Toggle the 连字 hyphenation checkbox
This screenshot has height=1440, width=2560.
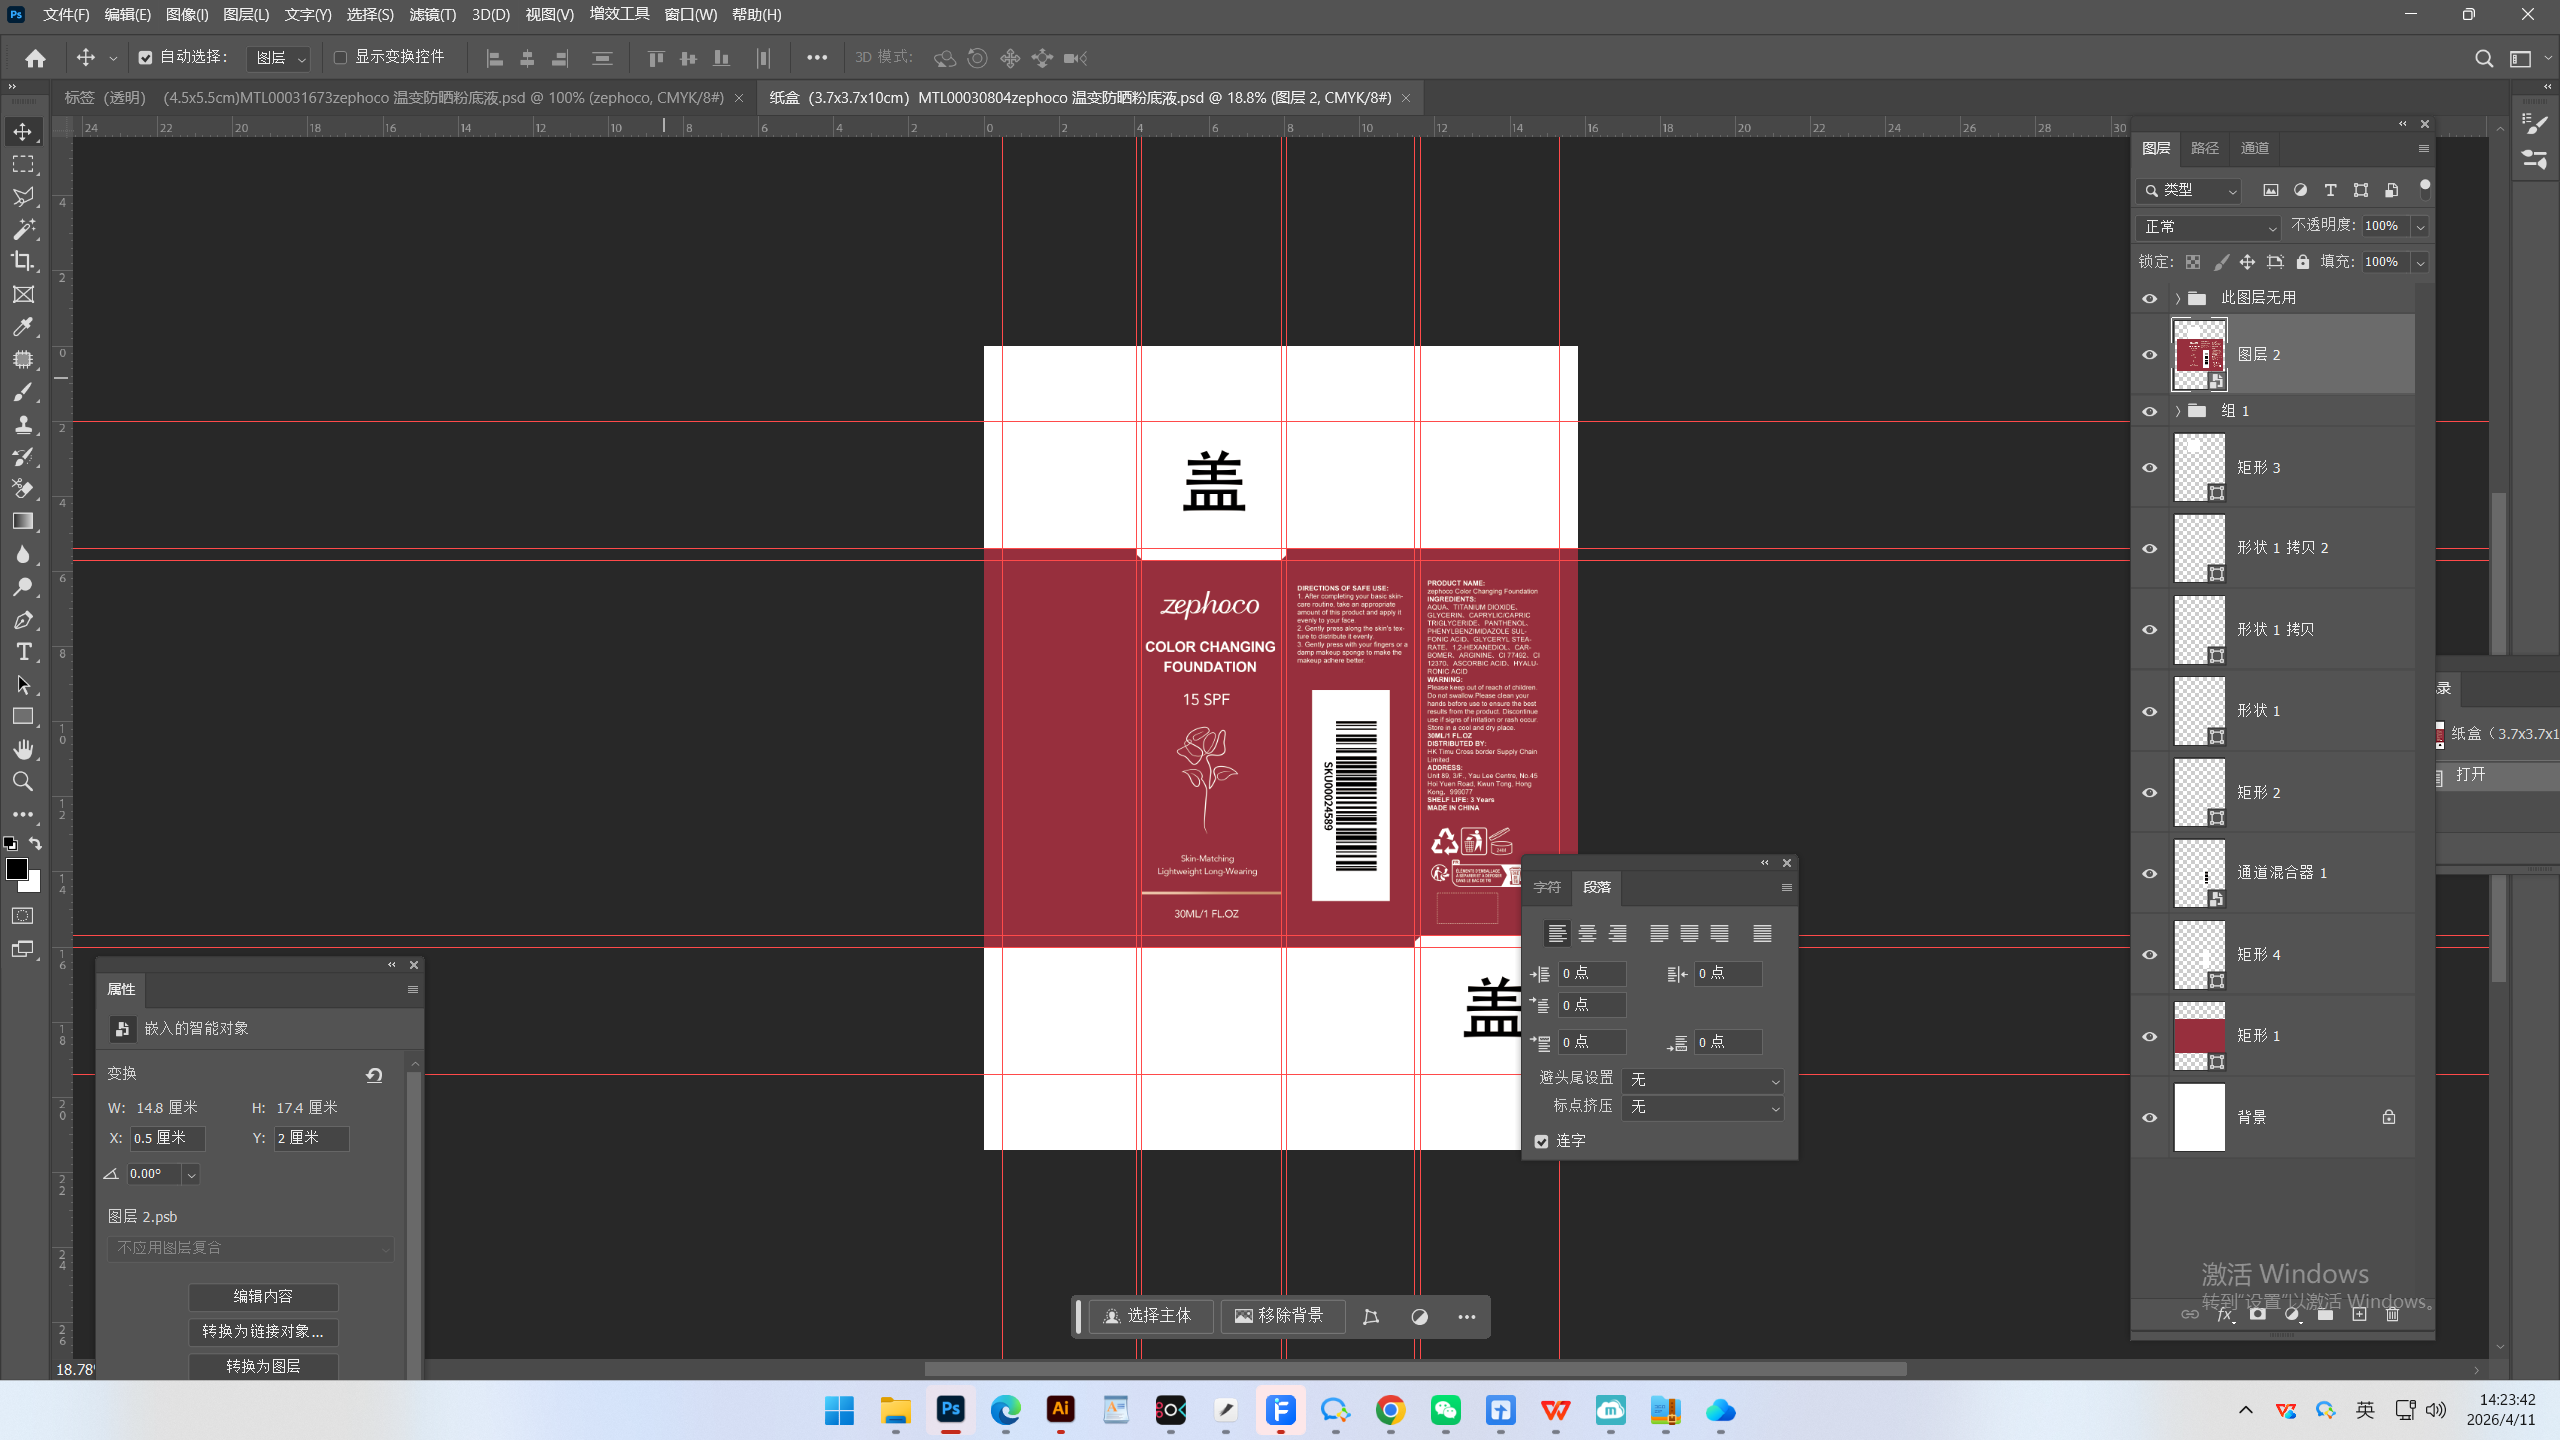[1541, 1142]
